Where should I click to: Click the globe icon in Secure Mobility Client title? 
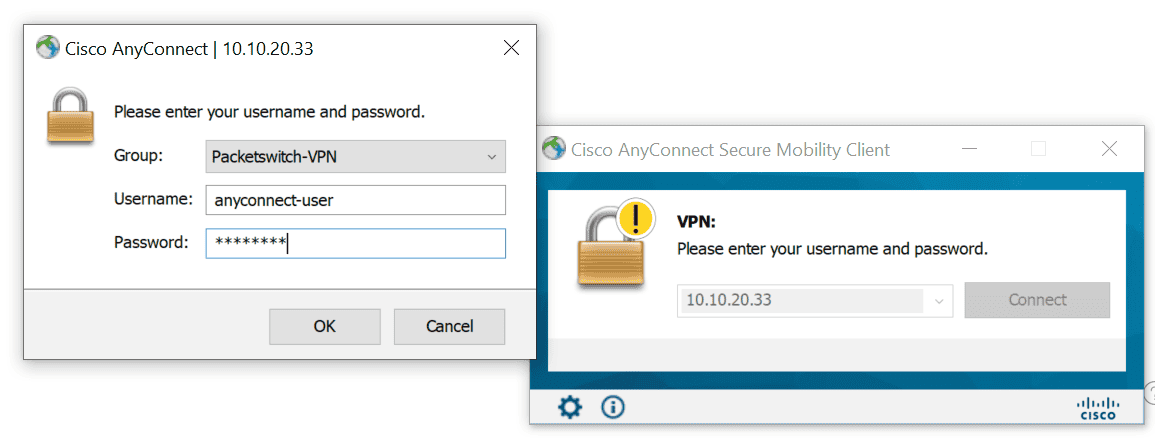553,149
